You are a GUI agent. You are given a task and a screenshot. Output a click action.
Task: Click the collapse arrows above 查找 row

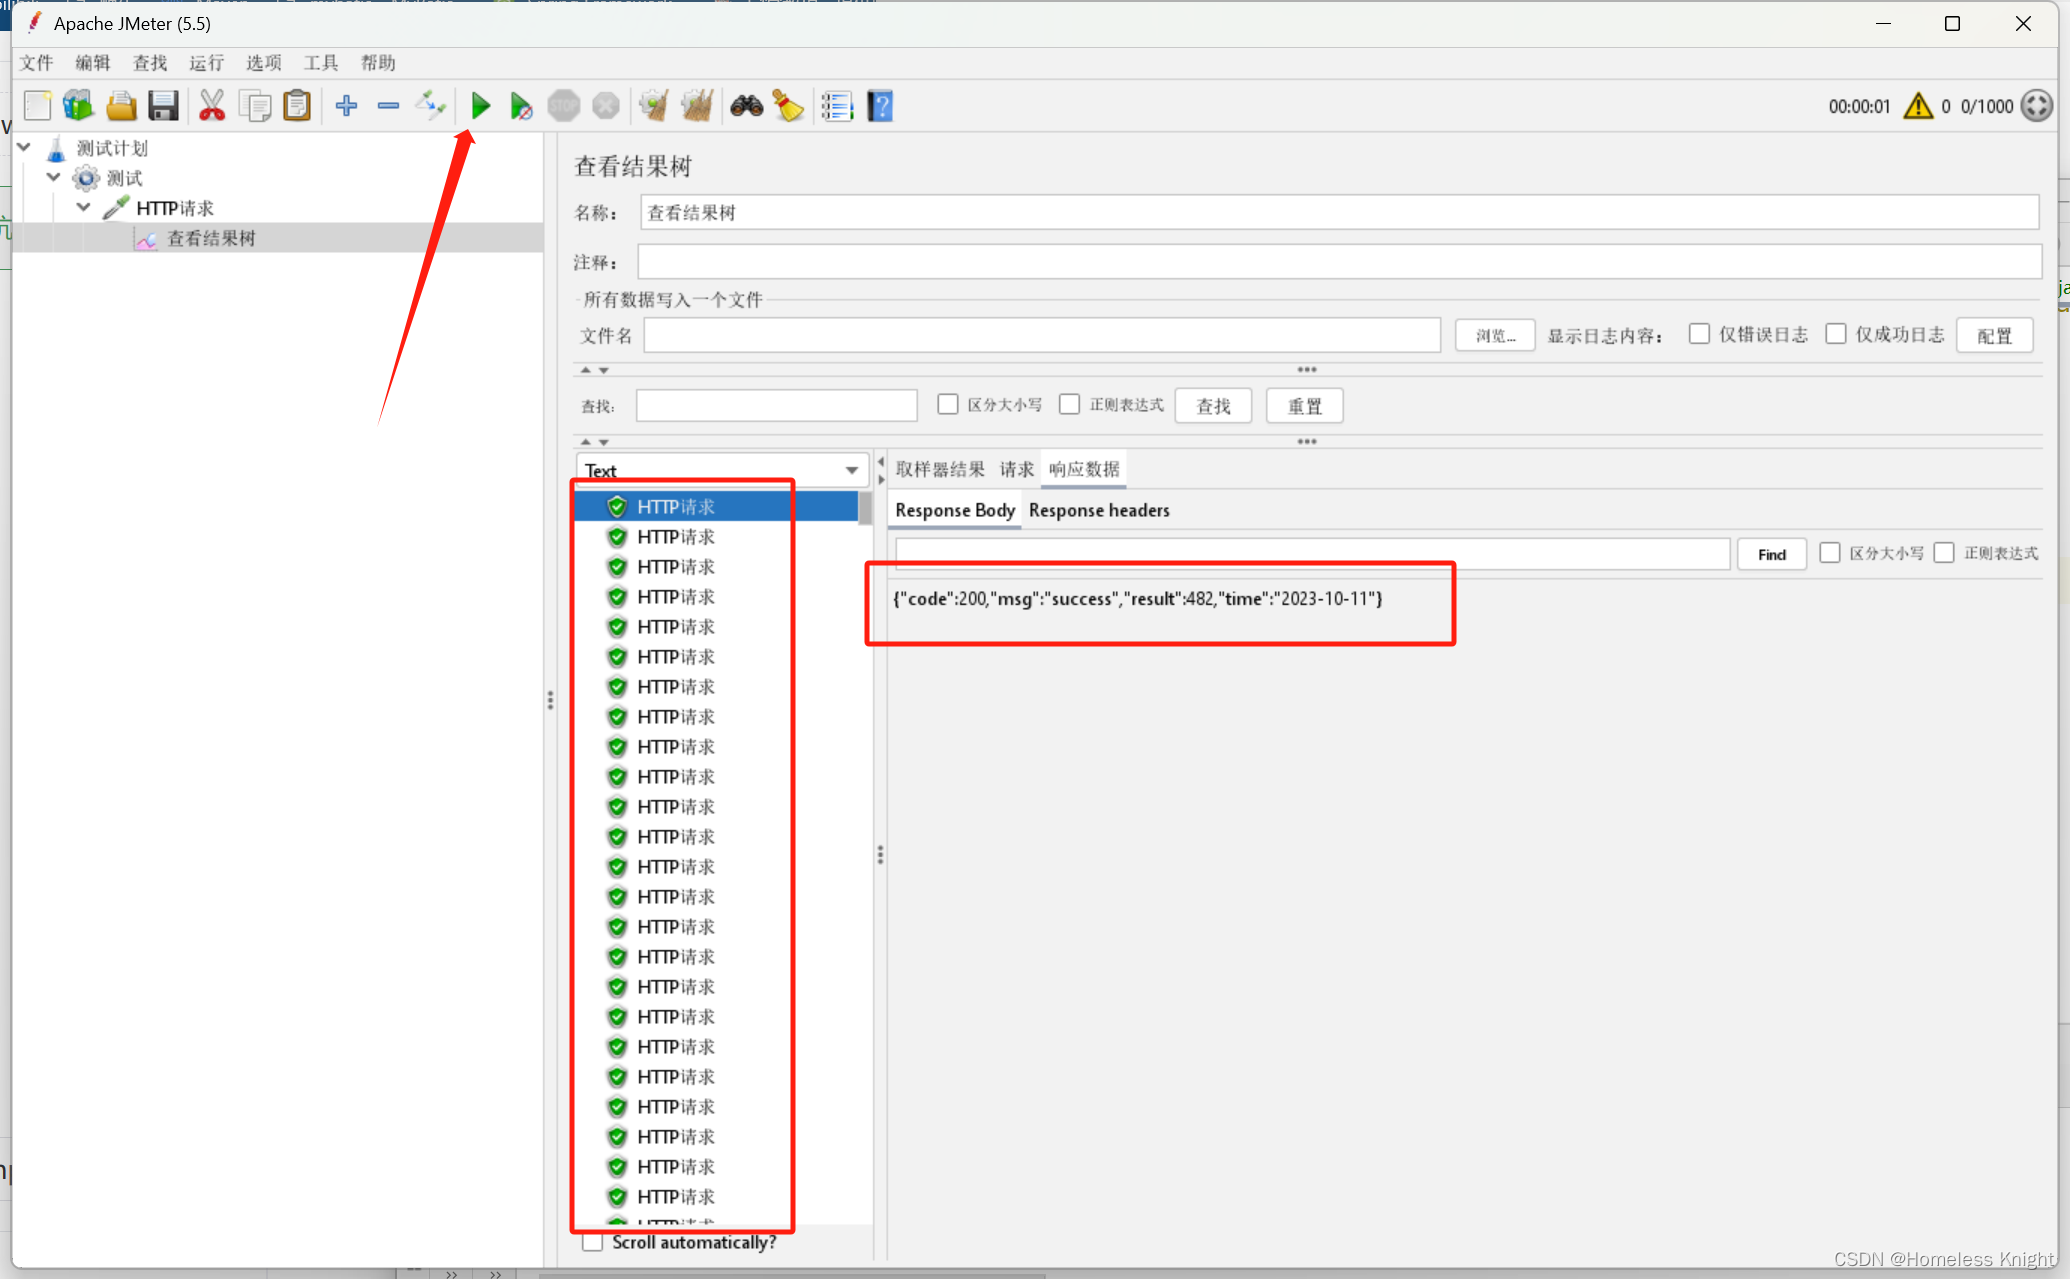[594, 370]
